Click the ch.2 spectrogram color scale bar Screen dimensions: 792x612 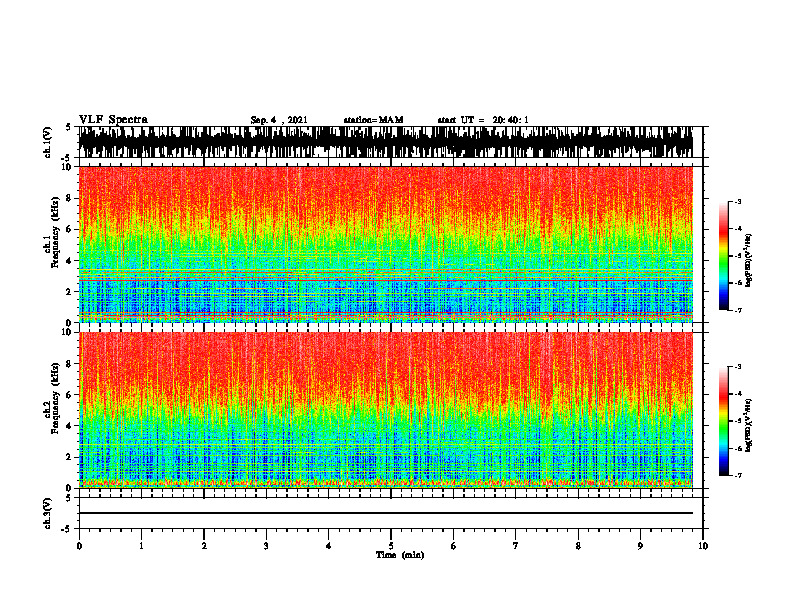click(723, 421)
